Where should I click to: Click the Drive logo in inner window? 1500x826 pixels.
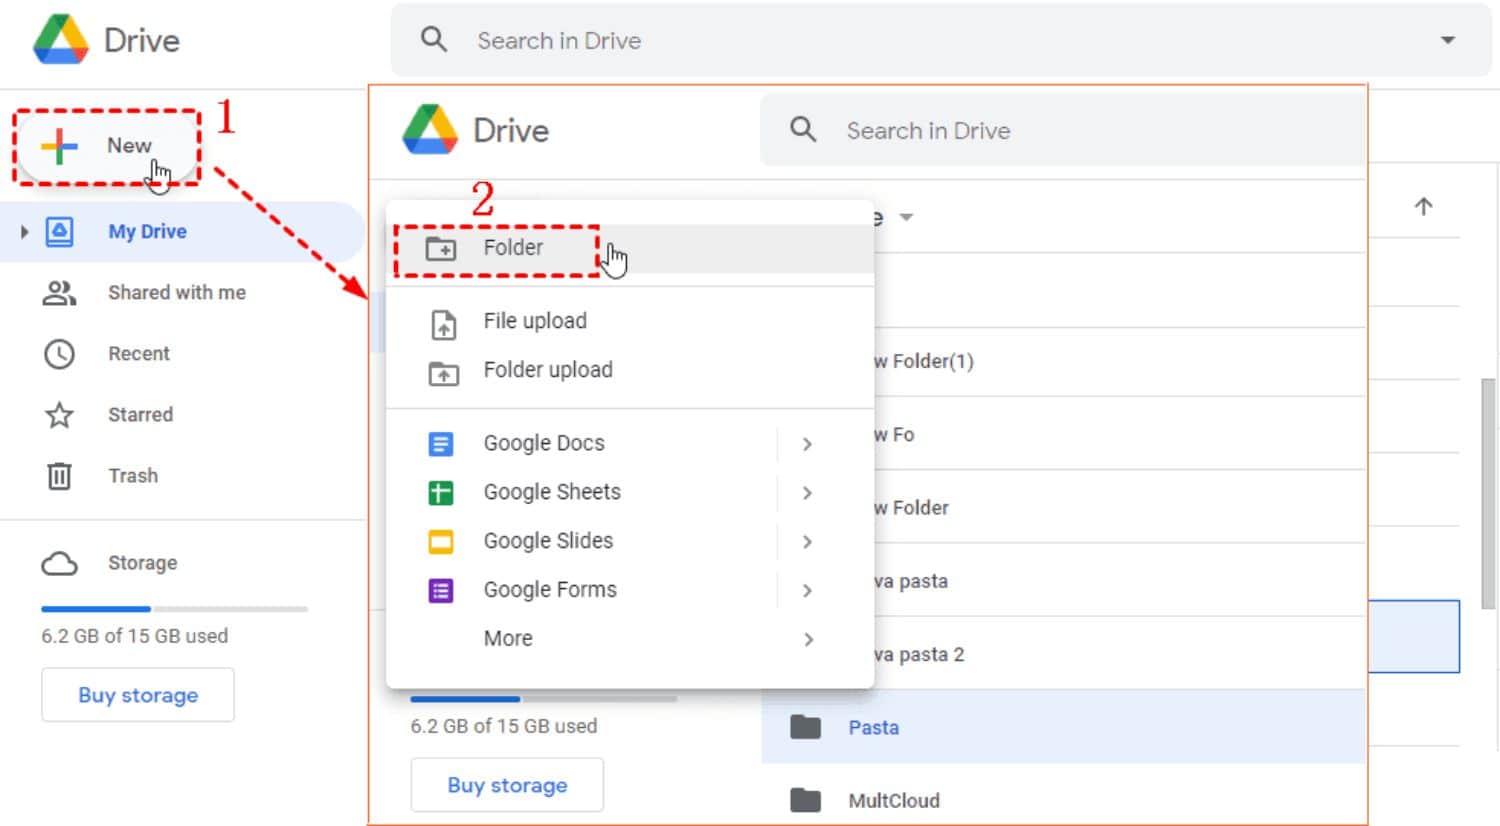[430, 130]
